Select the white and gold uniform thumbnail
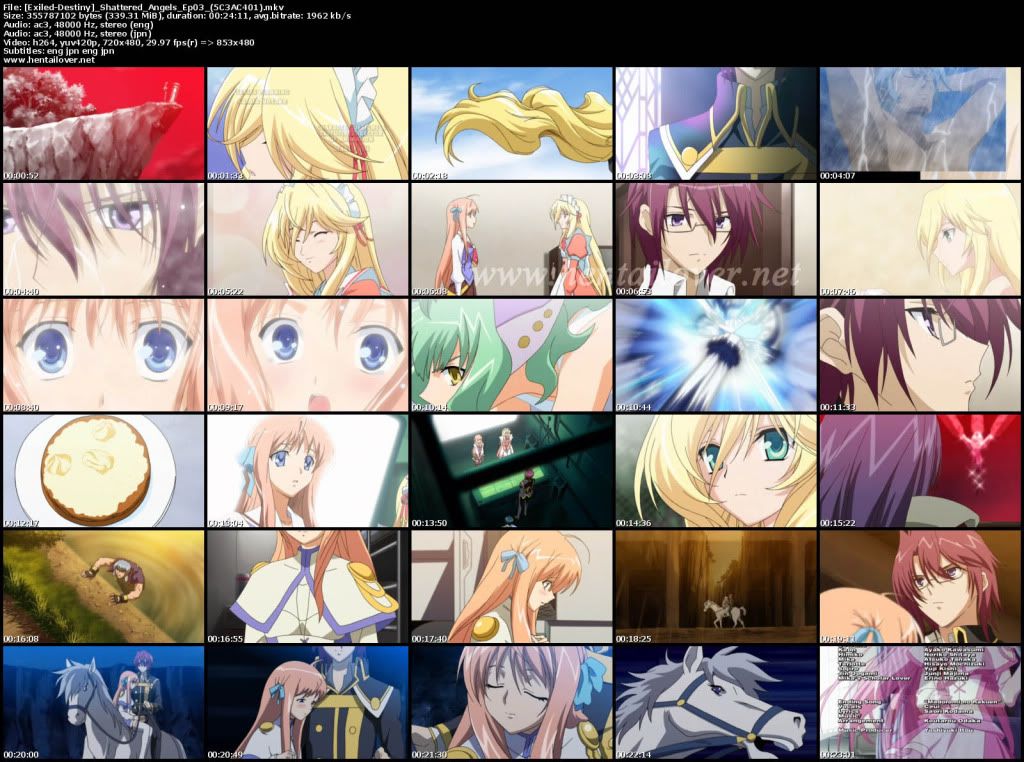The image size is (1024, 762). tap(306, 586)
